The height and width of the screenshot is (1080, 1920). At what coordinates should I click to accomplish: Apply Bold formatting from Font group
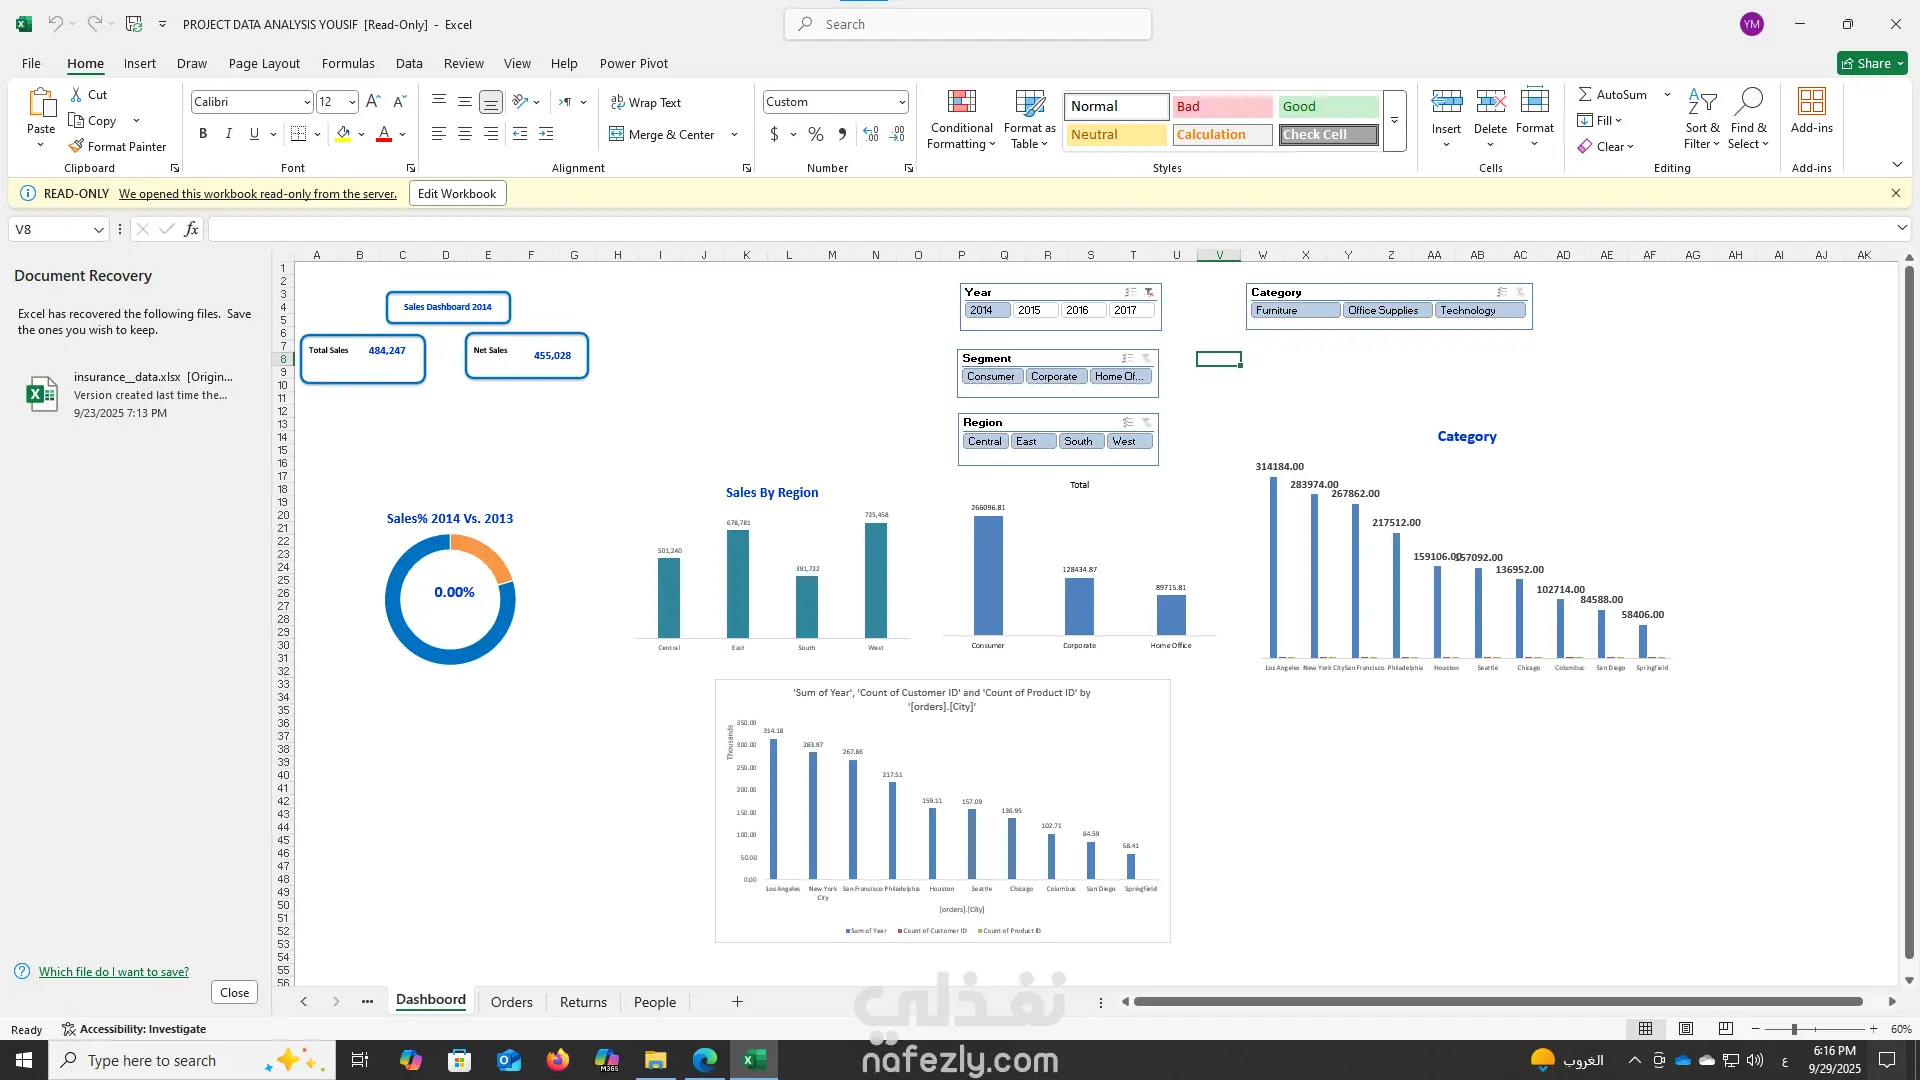[x=203, y=133]
